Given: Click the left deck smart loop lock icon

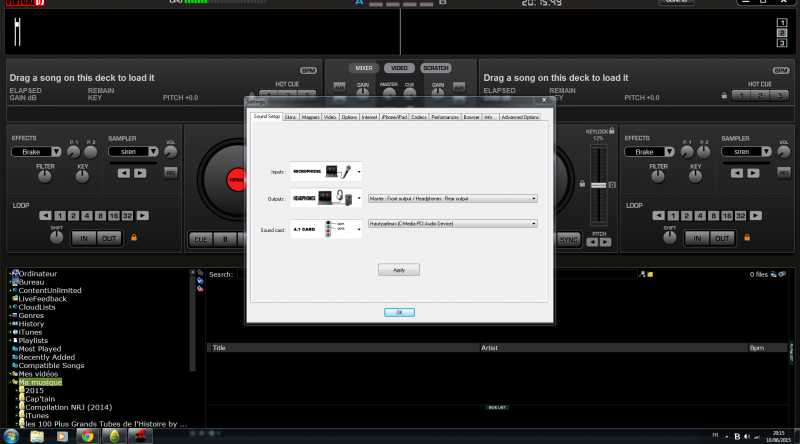Looking at the screenshot, I should tap(134, 237).
